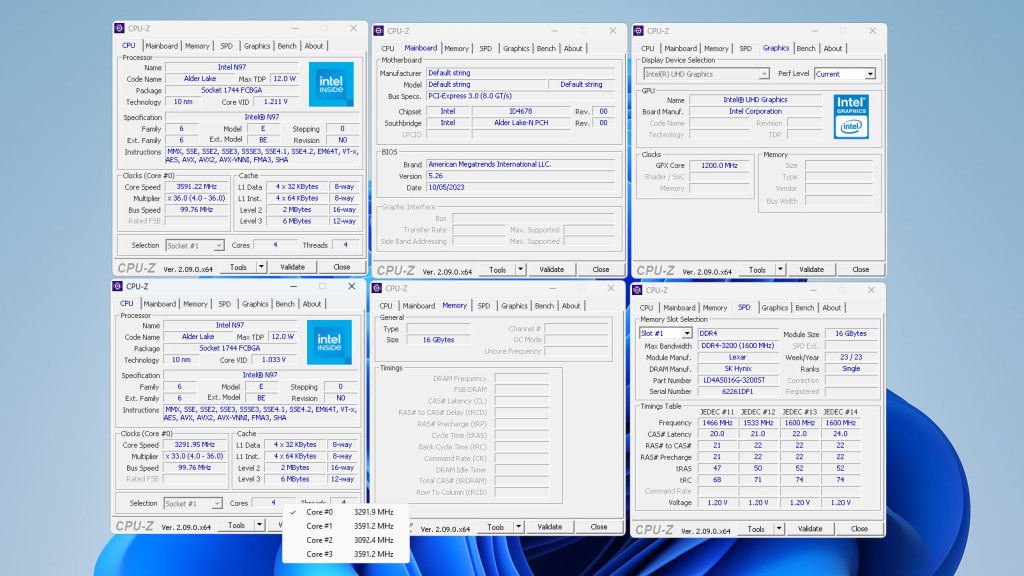Click the LD4AS016G-3200ST part number field

tap(737, 380)
